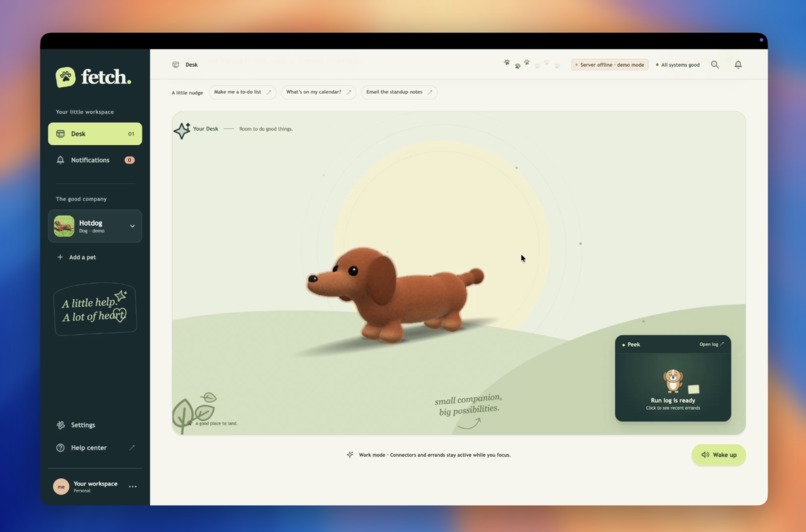Viewport: 806px width, 532px height.
Task: Click the external arrow next to Help center
Action: 132,448
